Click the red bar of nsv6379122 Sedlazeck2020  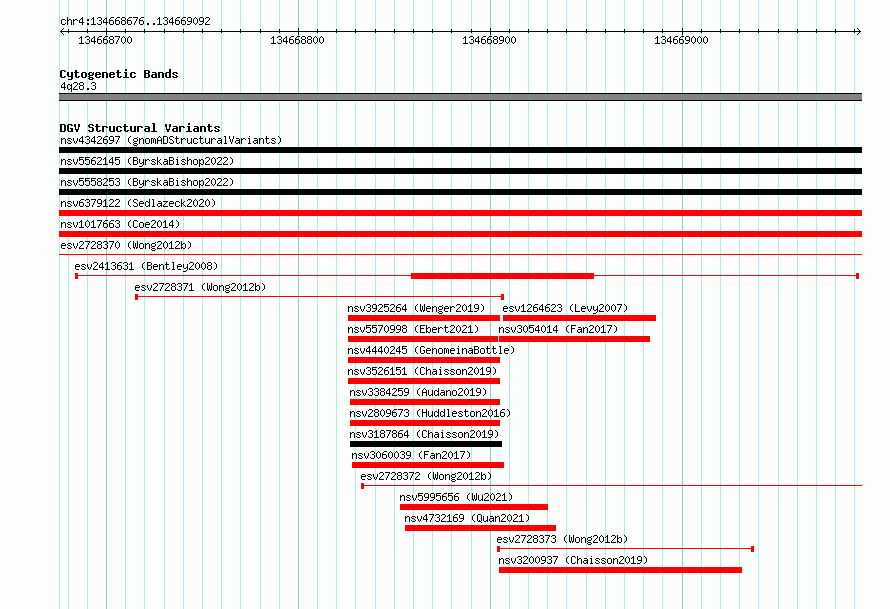pyautogui.click(x=460, y=213)
